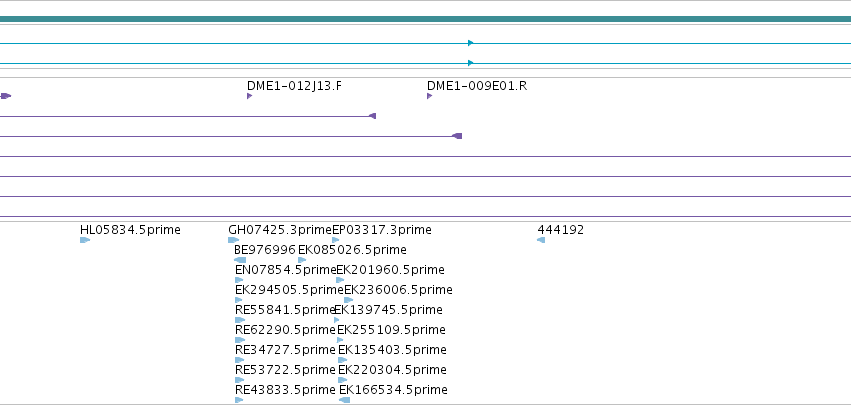Viewport: 851px width, 405px height.
Task: Click the purple feature's small left-pointing end cap
Action: pyautogui.click(x=372, y=116)
